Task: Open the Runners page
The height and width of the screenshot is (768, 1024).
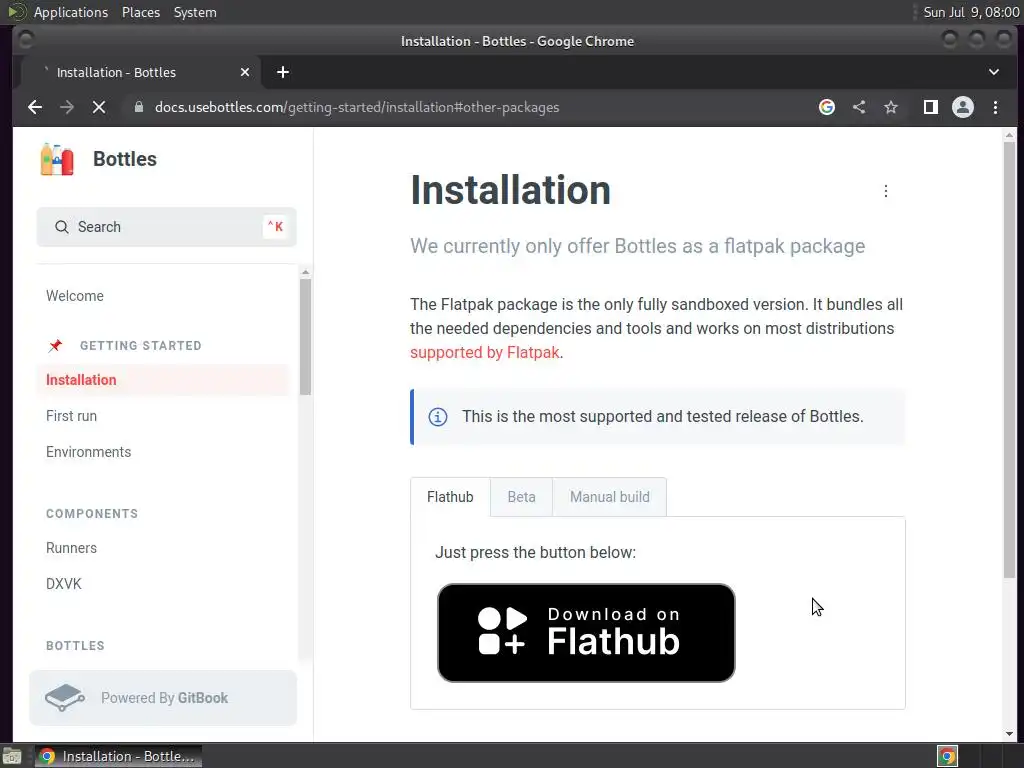Action: [71, 548]
